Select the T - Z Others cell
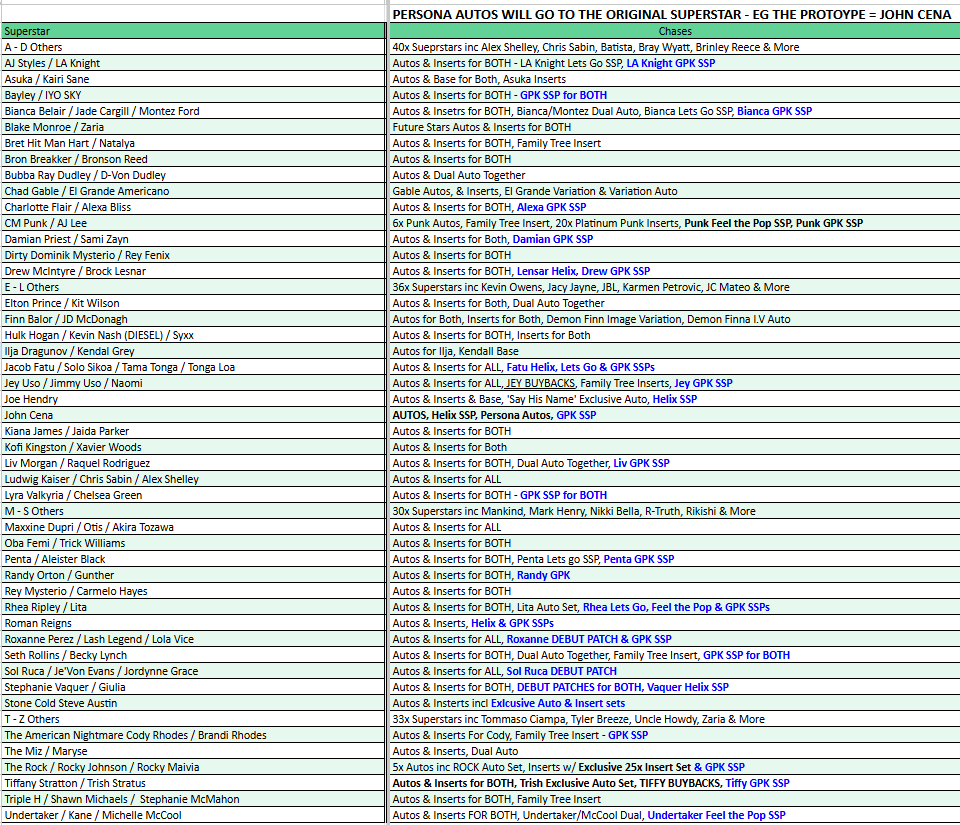 point(193,719)
